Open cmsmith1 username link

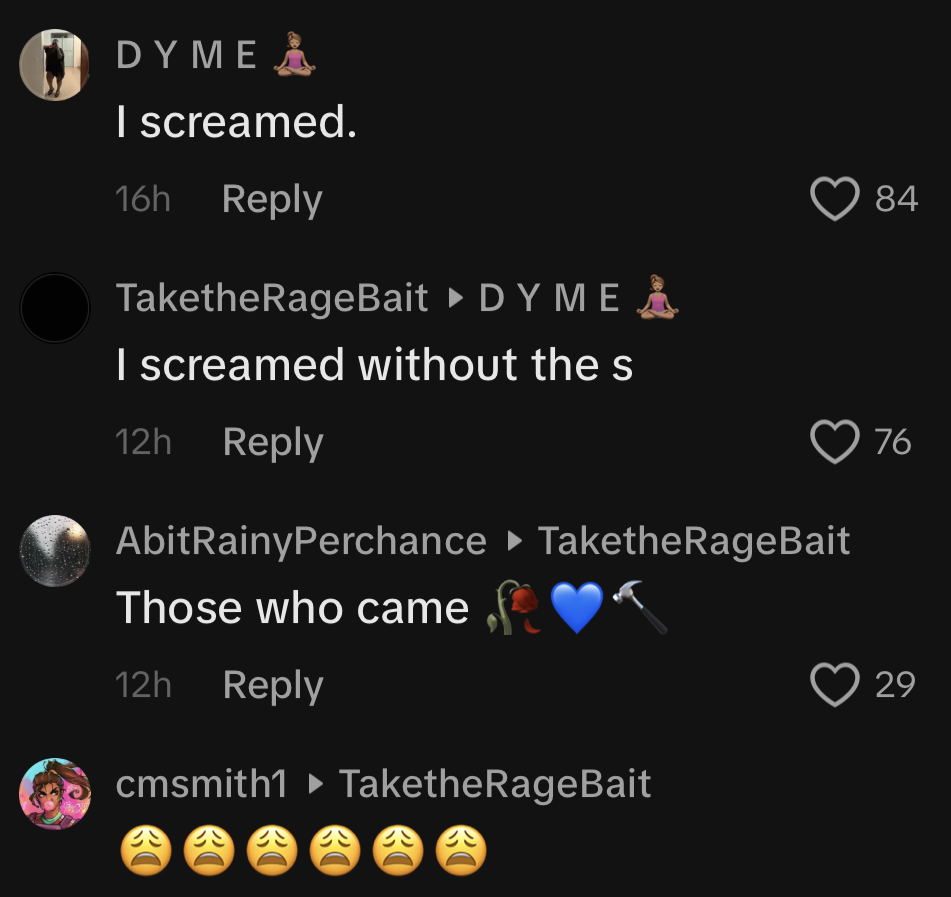201,784
